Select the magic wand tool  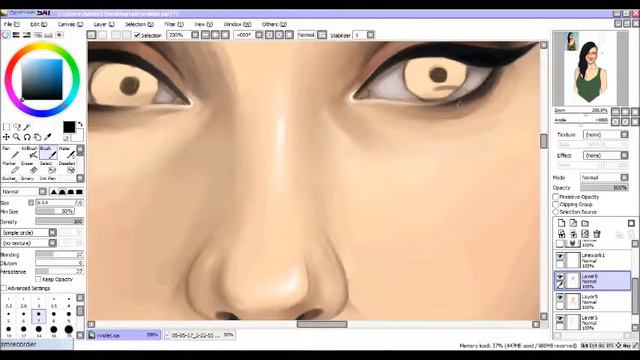tap(27, 127)
